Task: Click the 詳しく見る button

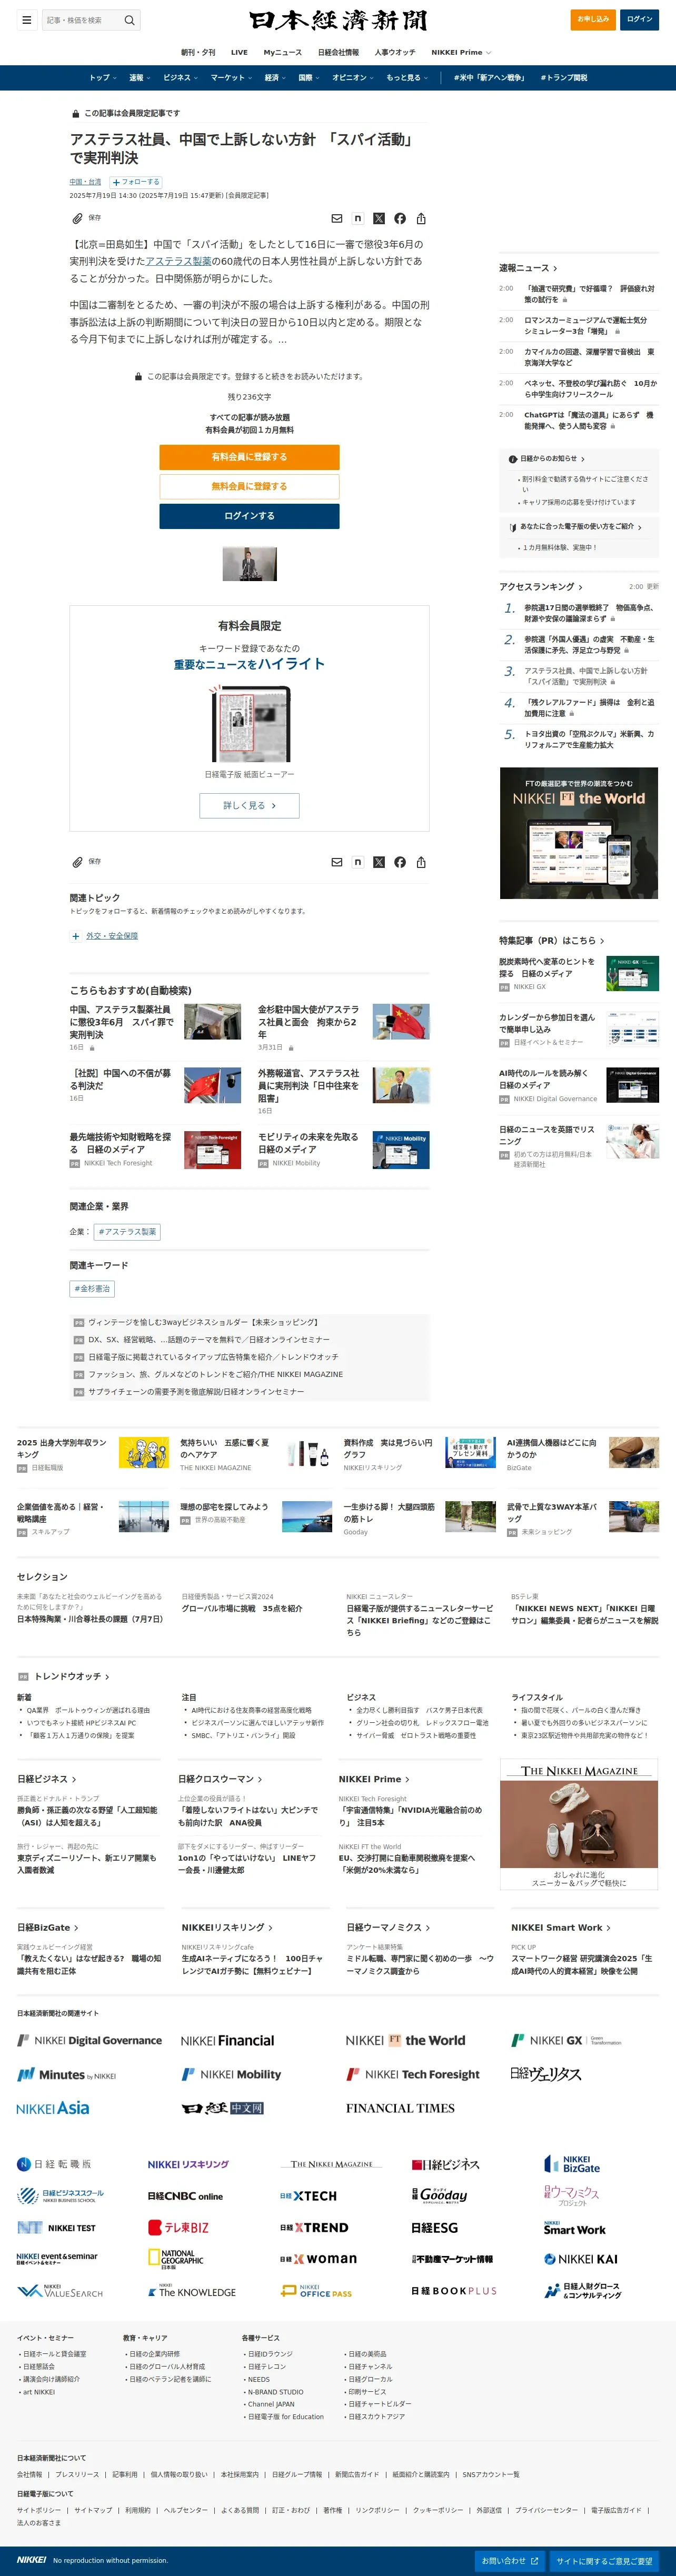Action: (x=249, y=805)
